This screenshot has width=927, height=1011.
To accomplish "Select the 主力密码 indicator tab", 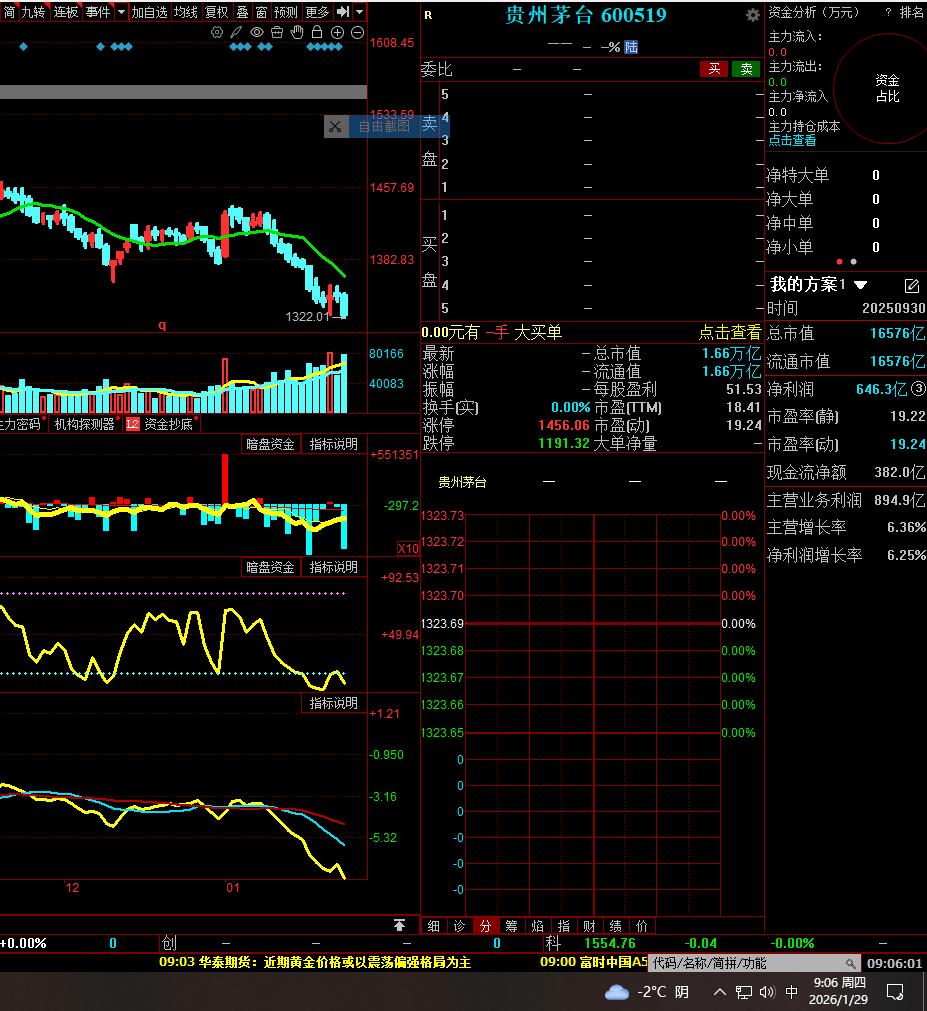I will tap(21, 424).
